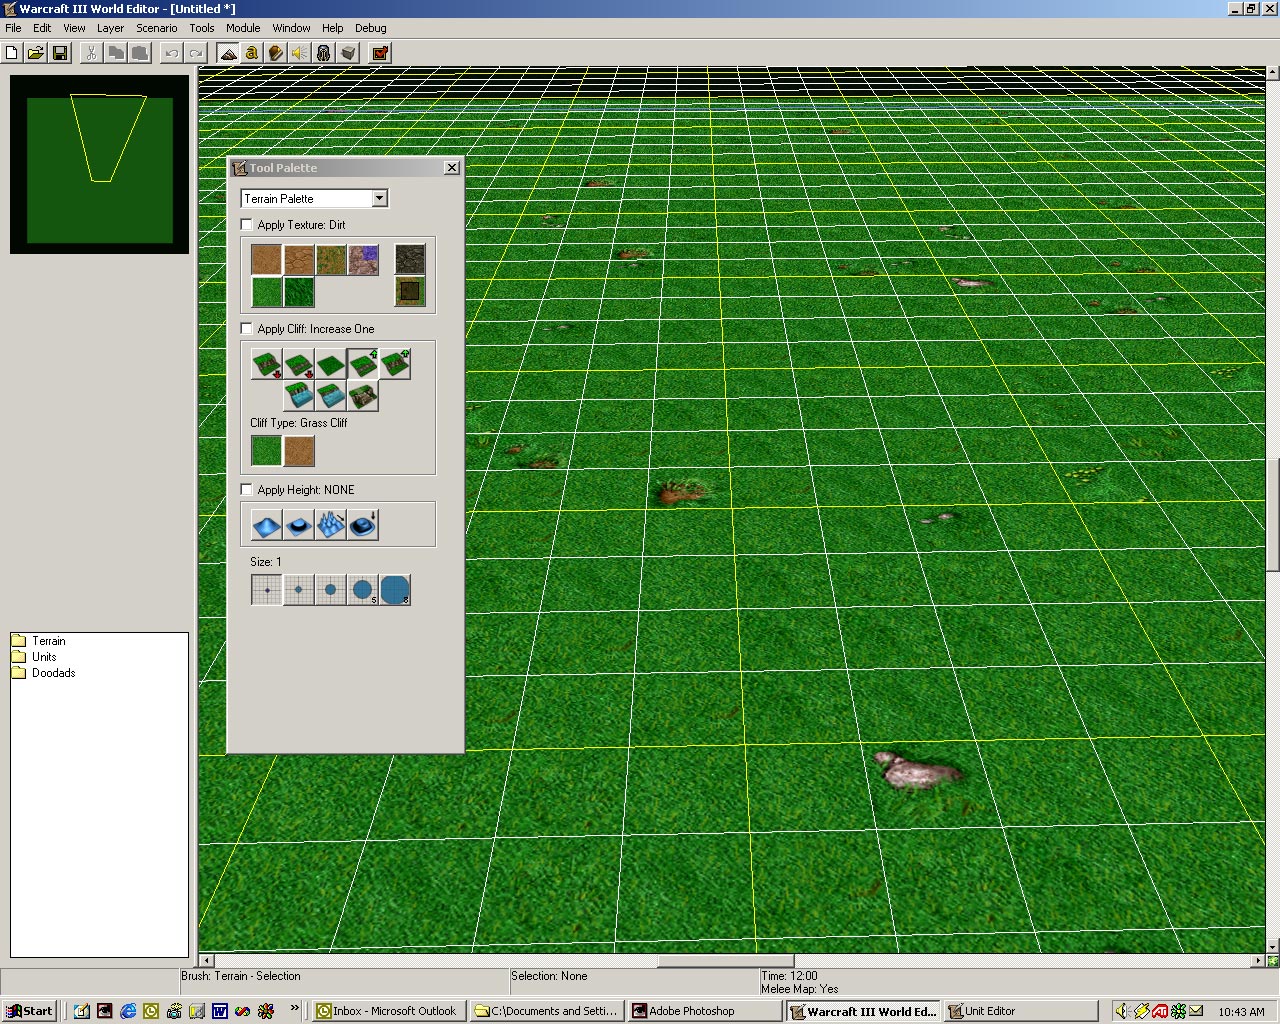The image size is (1280, 1024).
Task: Click the Test Map checkmark icon
Action: pos(380,53)
